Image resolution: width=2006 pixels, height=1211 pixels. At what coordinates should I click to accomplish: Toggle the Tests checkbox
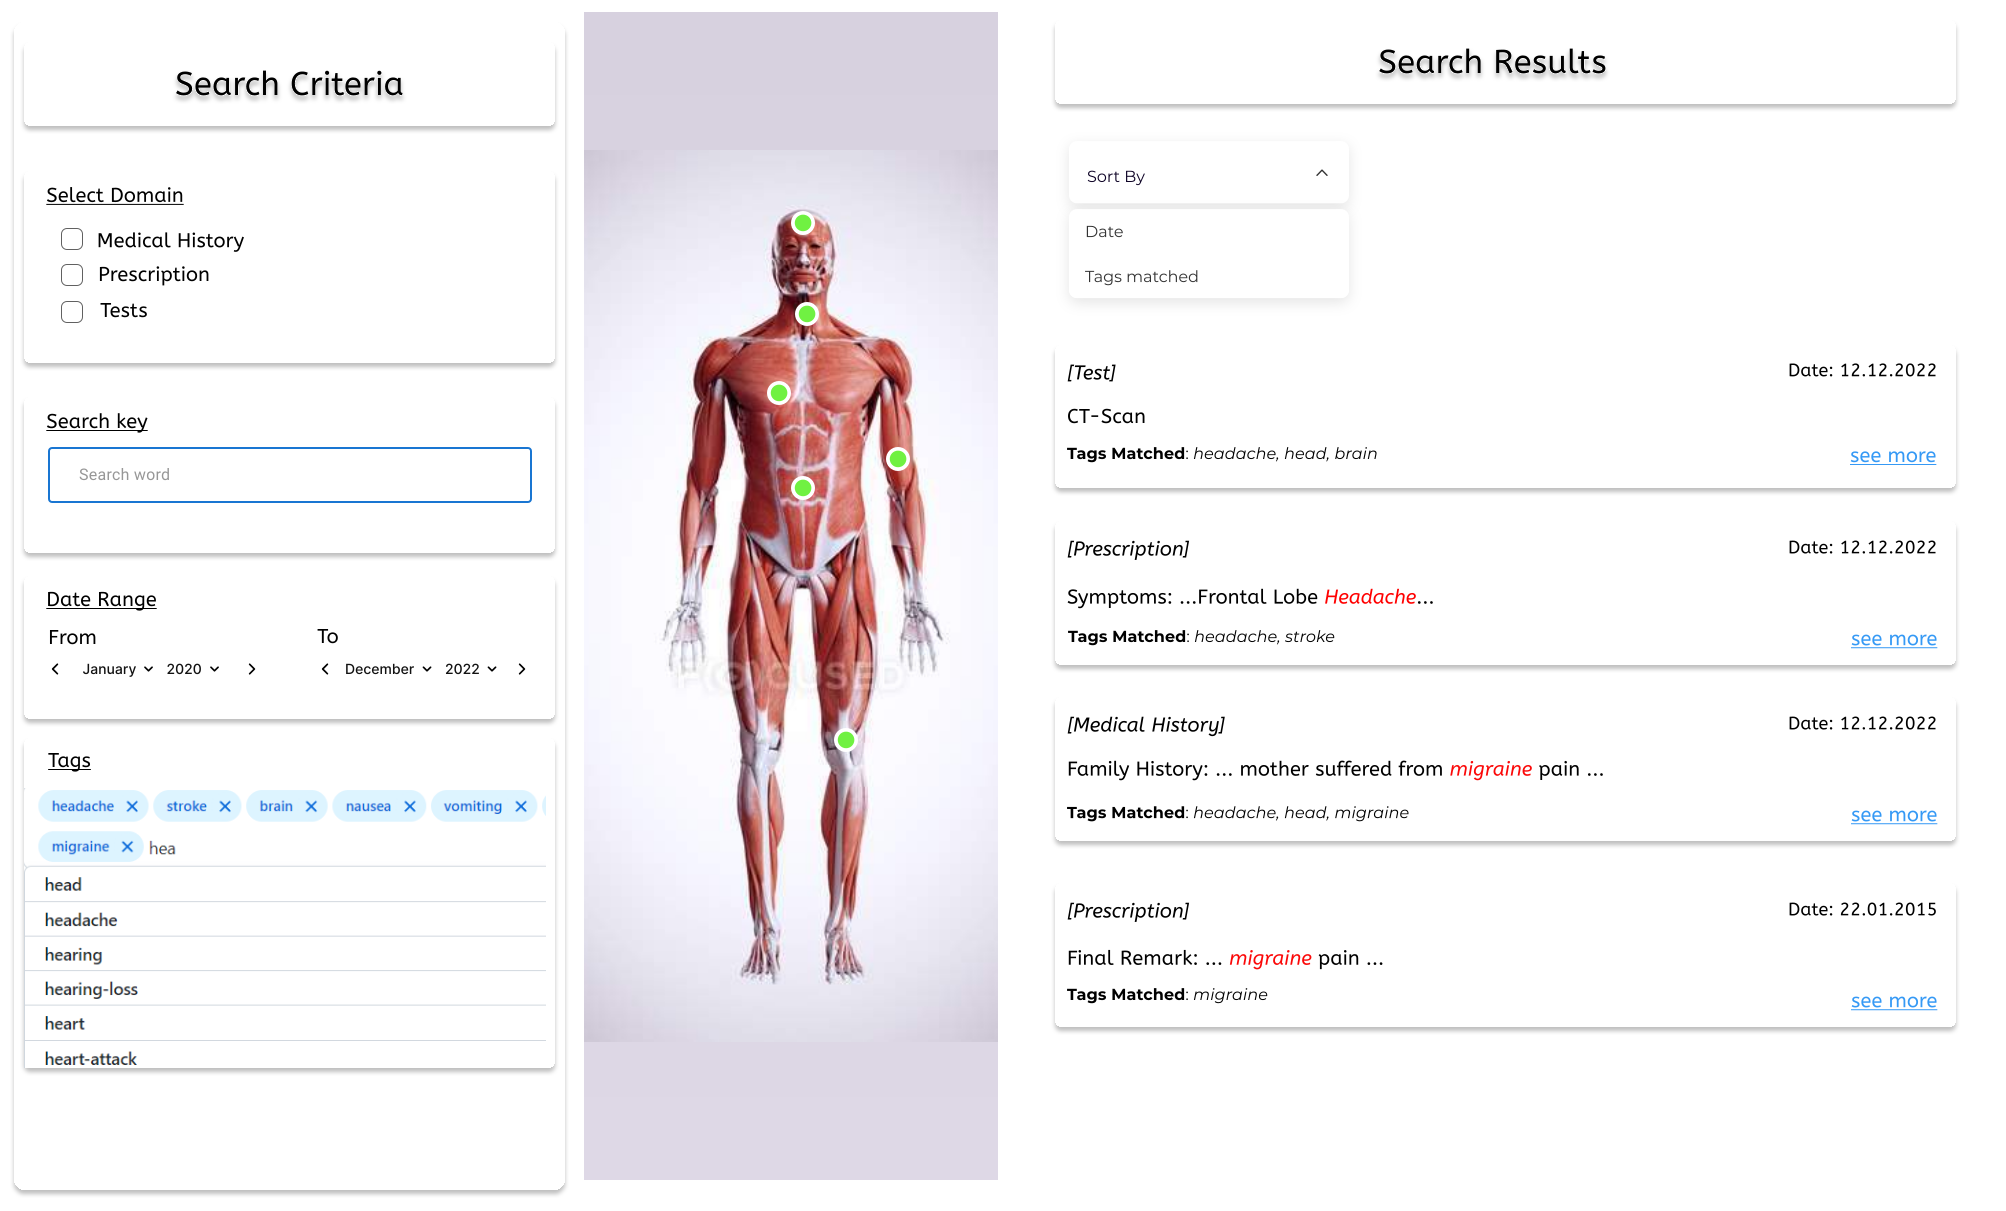(x=71, y=311)
